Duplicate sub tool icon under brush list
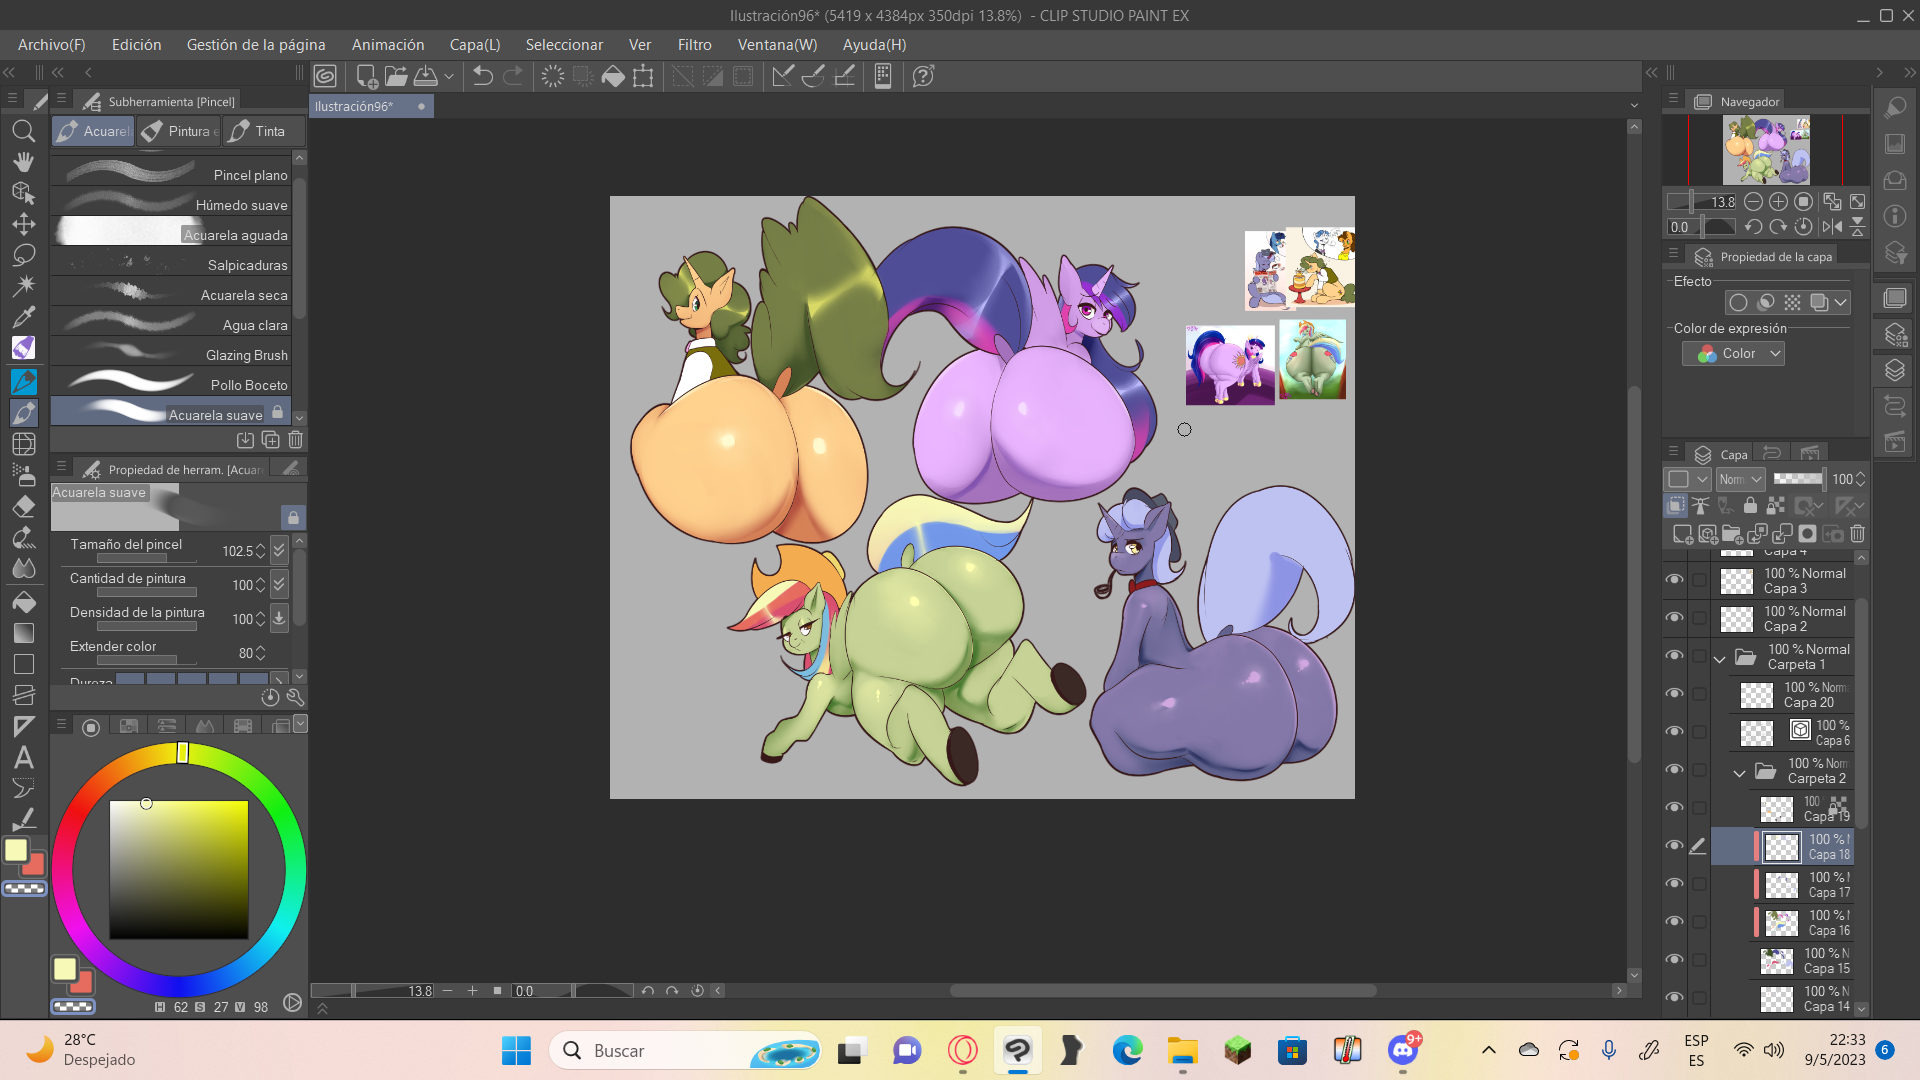This screenshot has width=1920, height=1080. tap(270, 439)
